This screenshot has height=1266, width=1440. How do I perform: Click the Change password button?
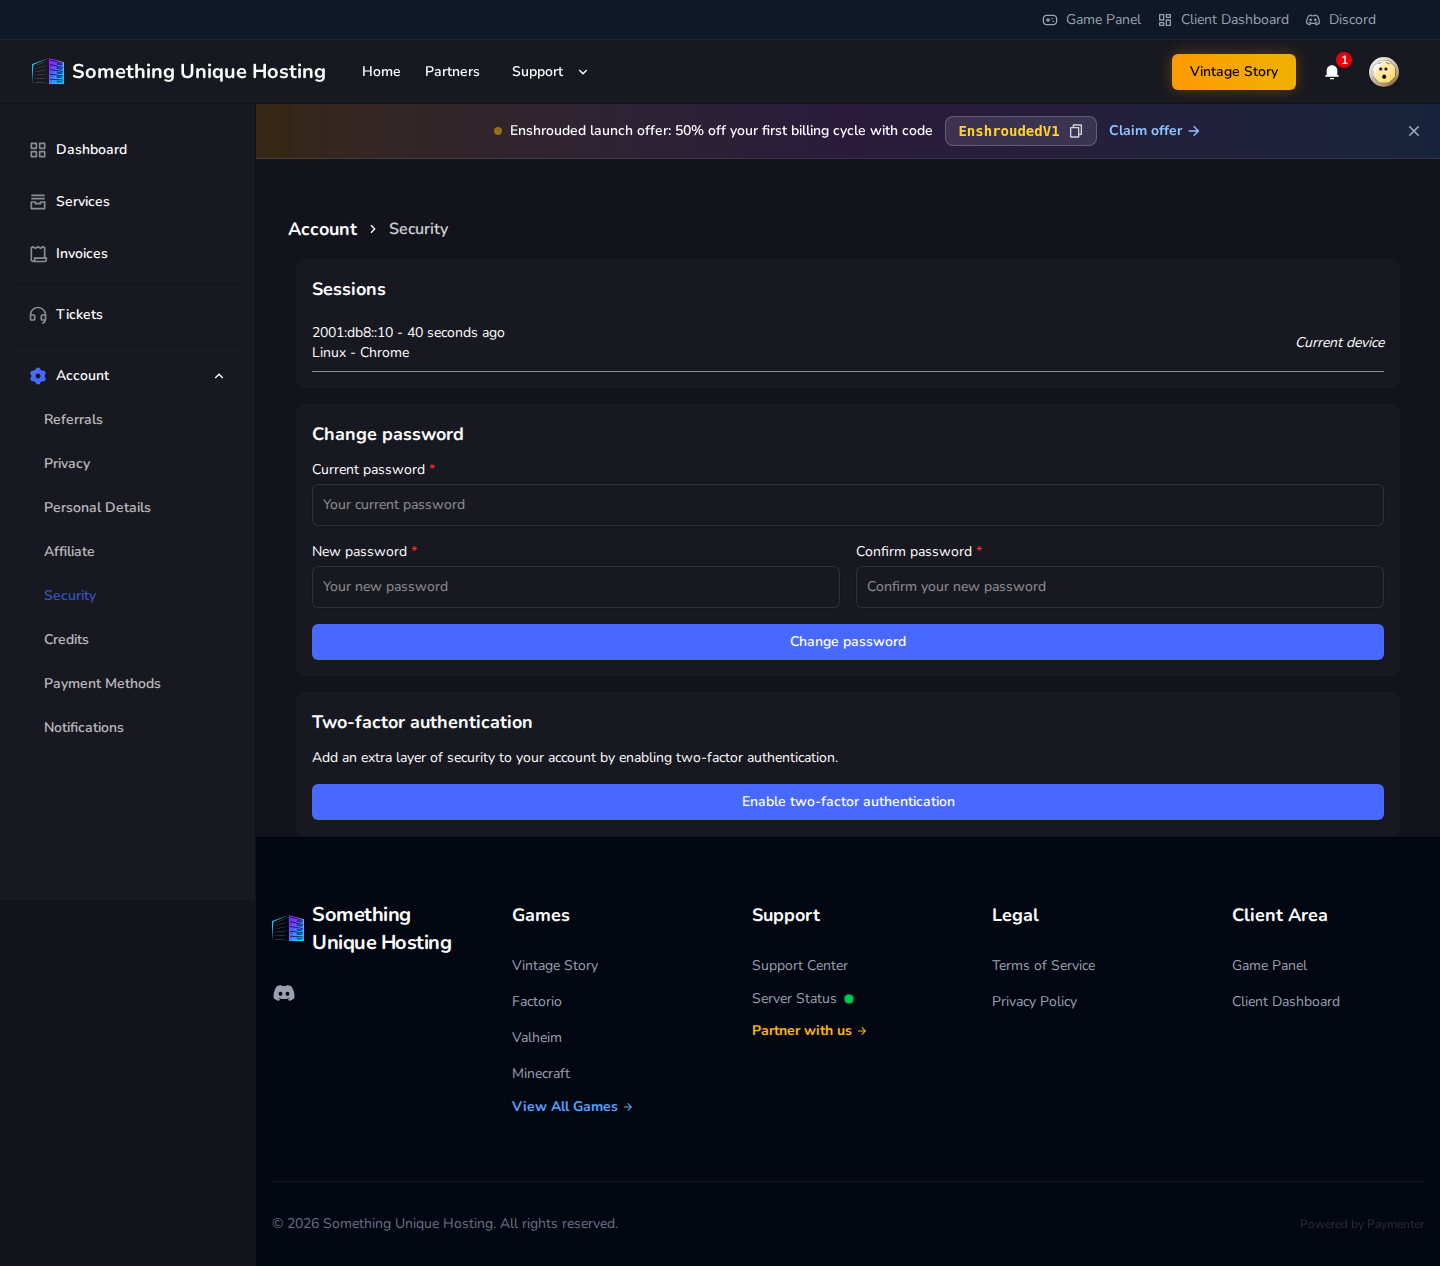coord(848,642)
